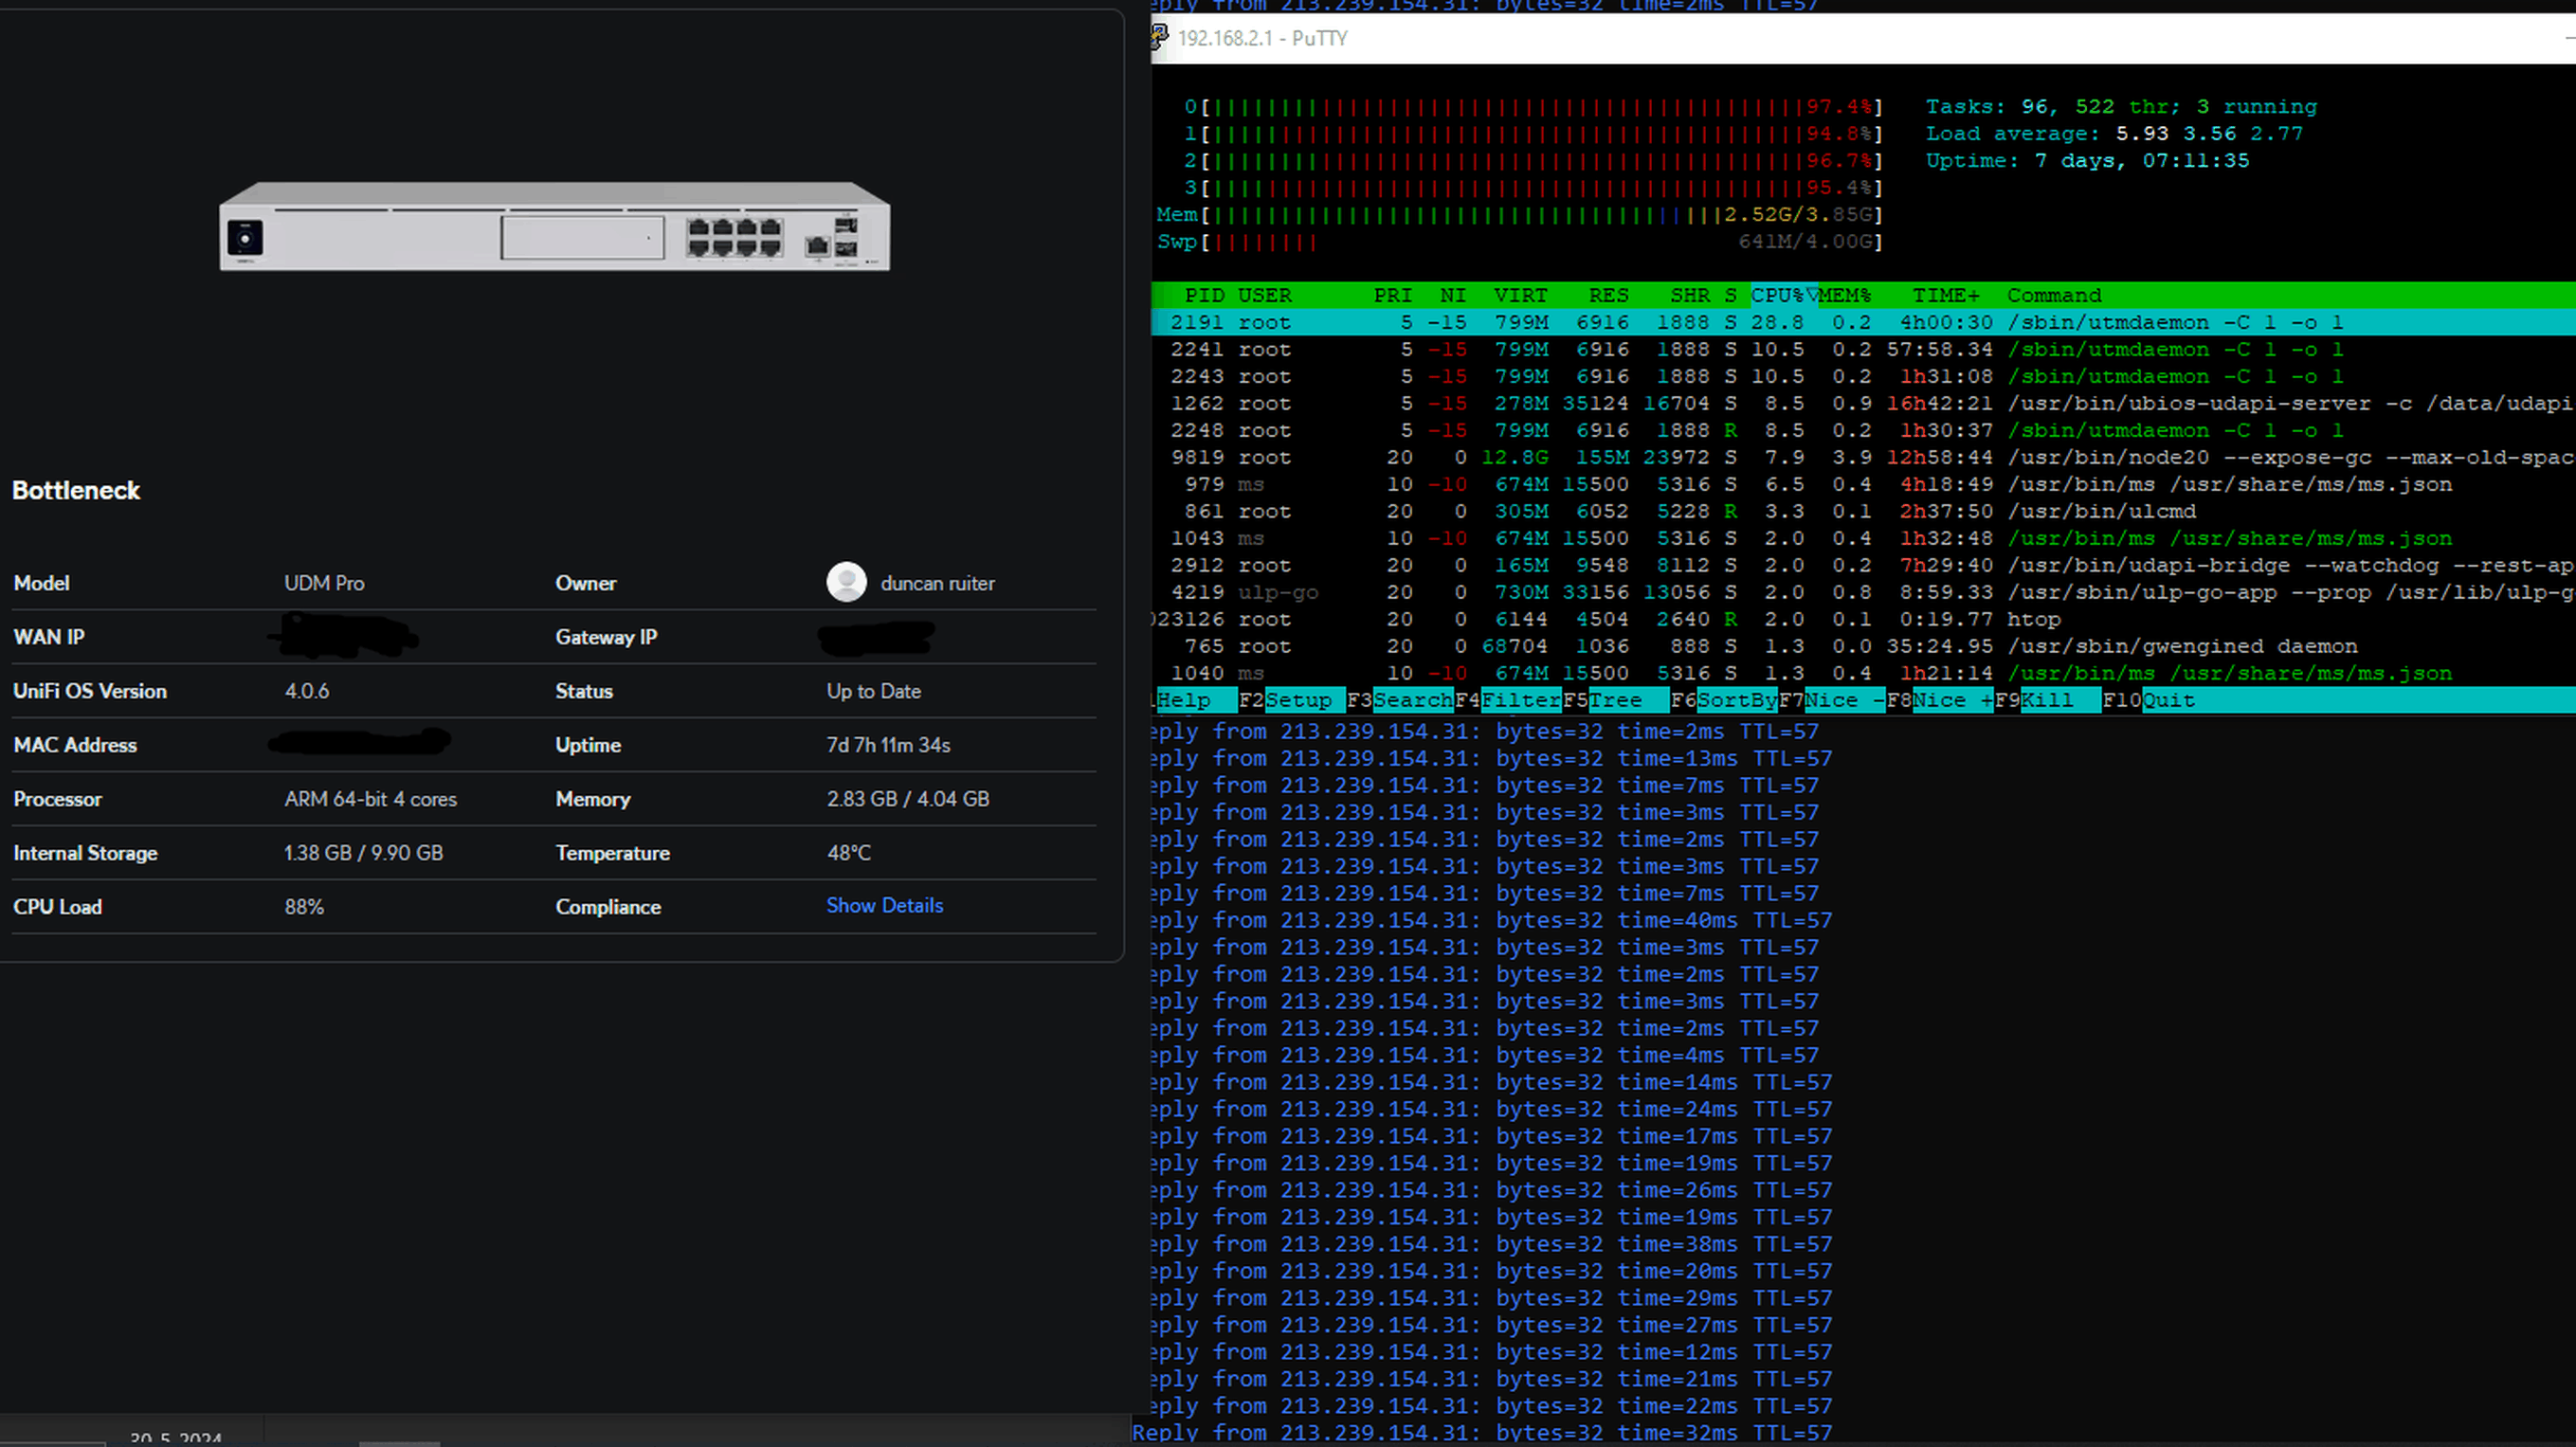Click the 7d 7h 11m 34s uptime value
Viewport: 2576px width, 1447px height.
point(888,745)
